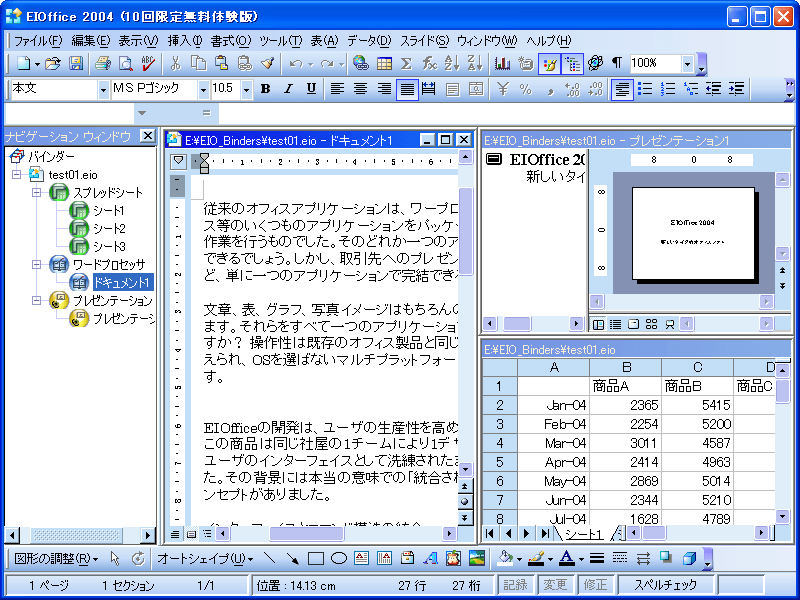This screenshot has width=800, height=600.
Task: Open the style dropdown showing 本文
Action: [104, 90]
